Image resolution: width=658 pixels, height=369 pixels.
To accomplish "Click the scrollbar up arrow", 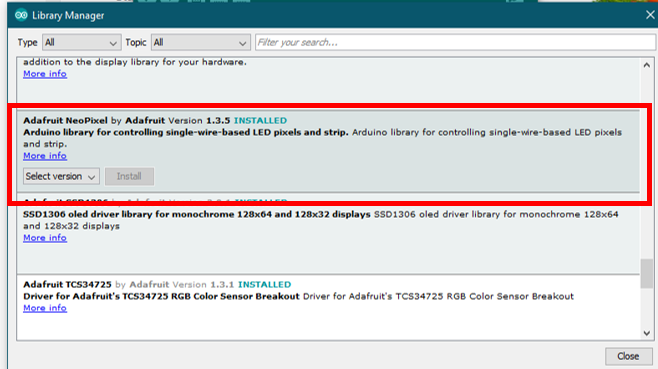I will tap(647, 65).
